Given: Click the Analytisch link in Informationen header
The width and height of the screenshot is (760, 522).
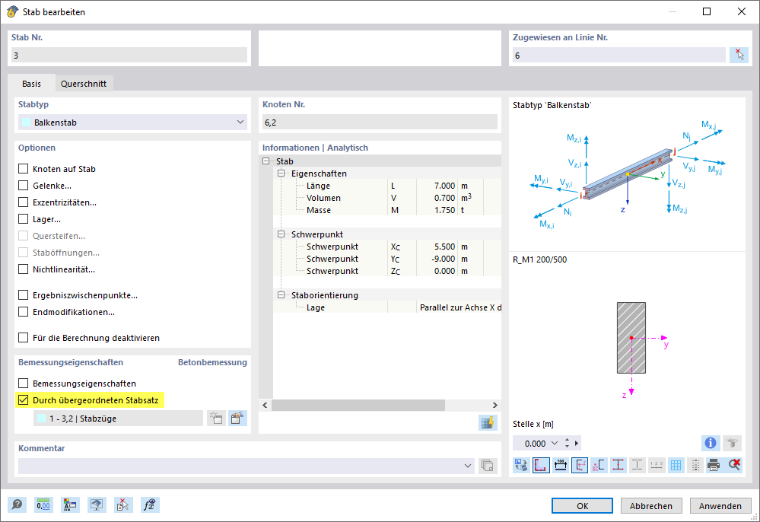Looking at the screenshot, I should click(348, 147).
